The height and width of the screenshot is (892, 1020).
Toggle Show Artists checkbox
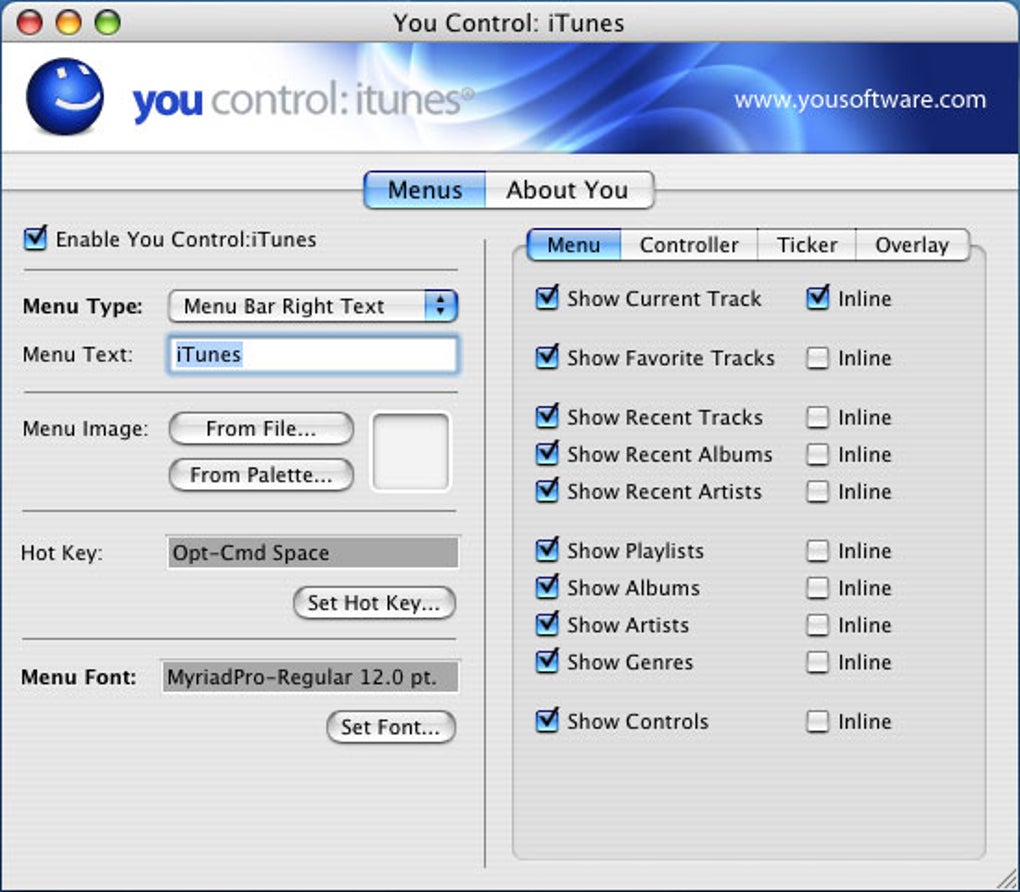point(547,624)
